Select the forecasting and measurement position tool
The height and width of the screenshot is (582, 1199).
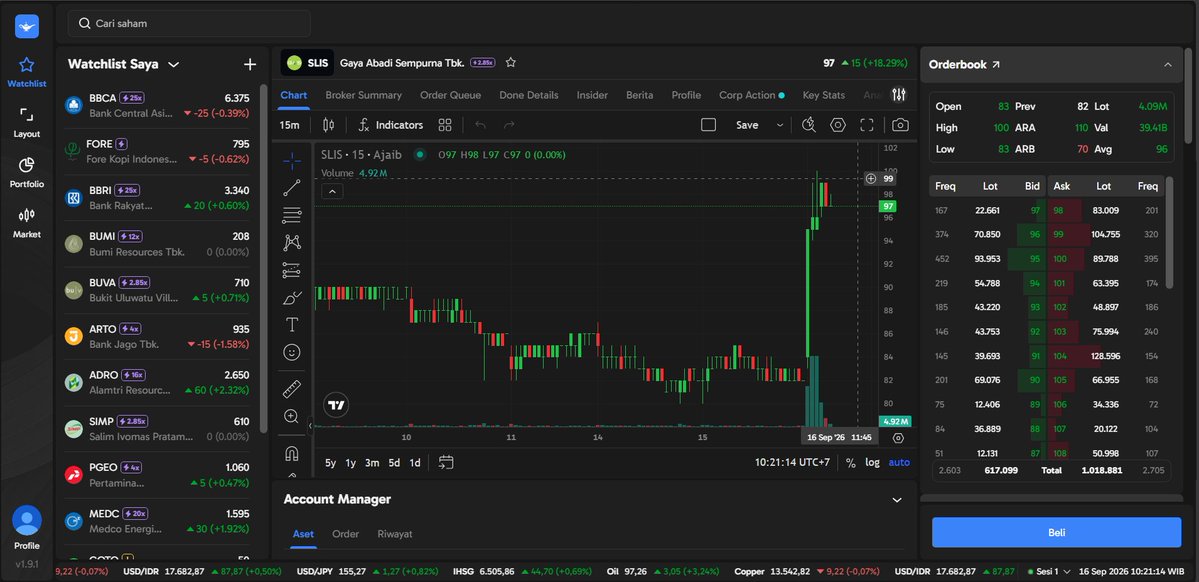click(291, 270)
